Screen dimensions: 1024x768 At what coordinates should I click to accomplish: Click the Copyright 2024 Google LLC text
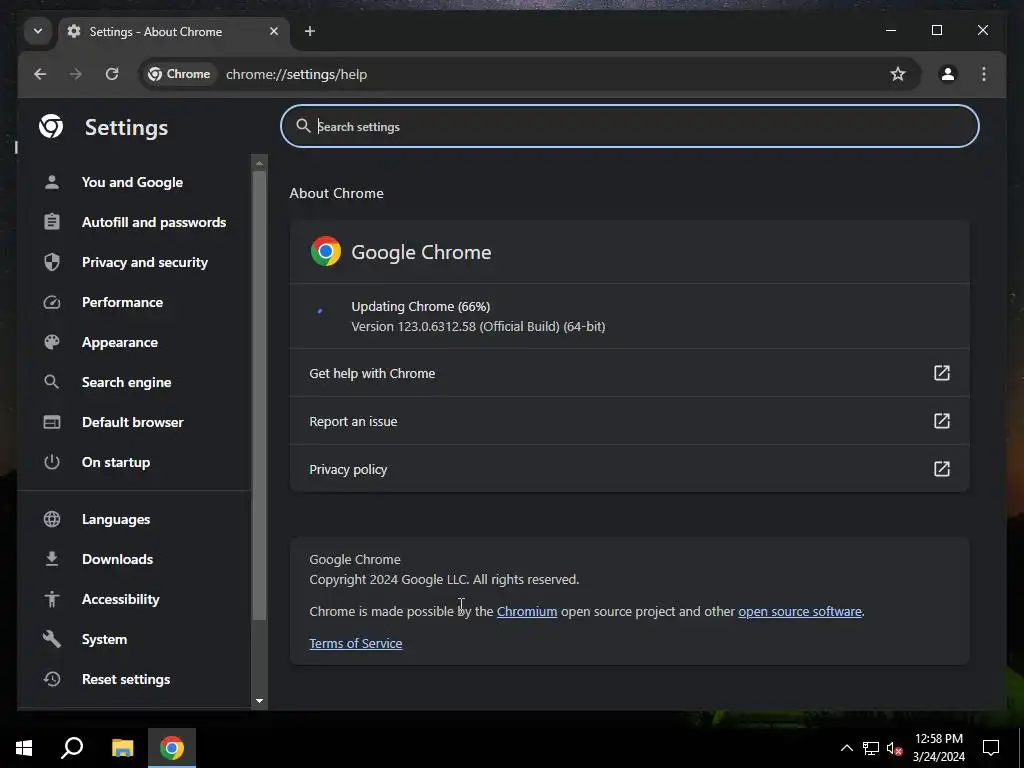tap(444, 579)
